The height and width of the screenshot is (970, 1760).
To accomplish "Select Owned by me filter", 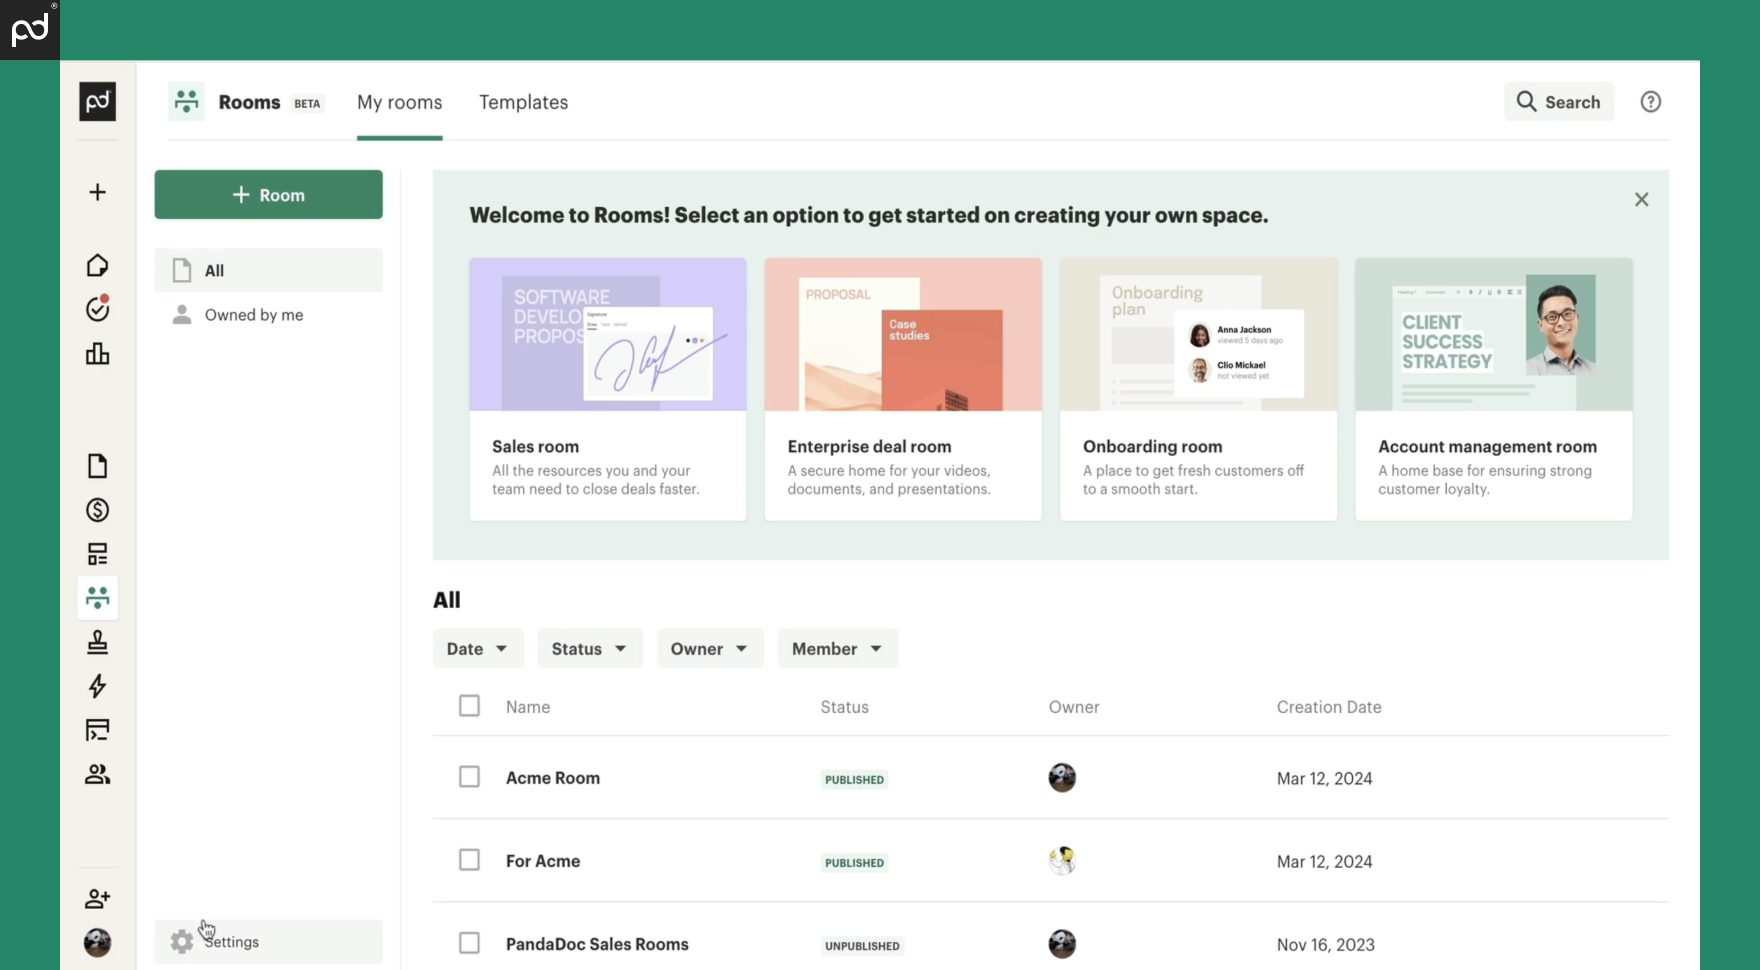I will tap(268, 315).
